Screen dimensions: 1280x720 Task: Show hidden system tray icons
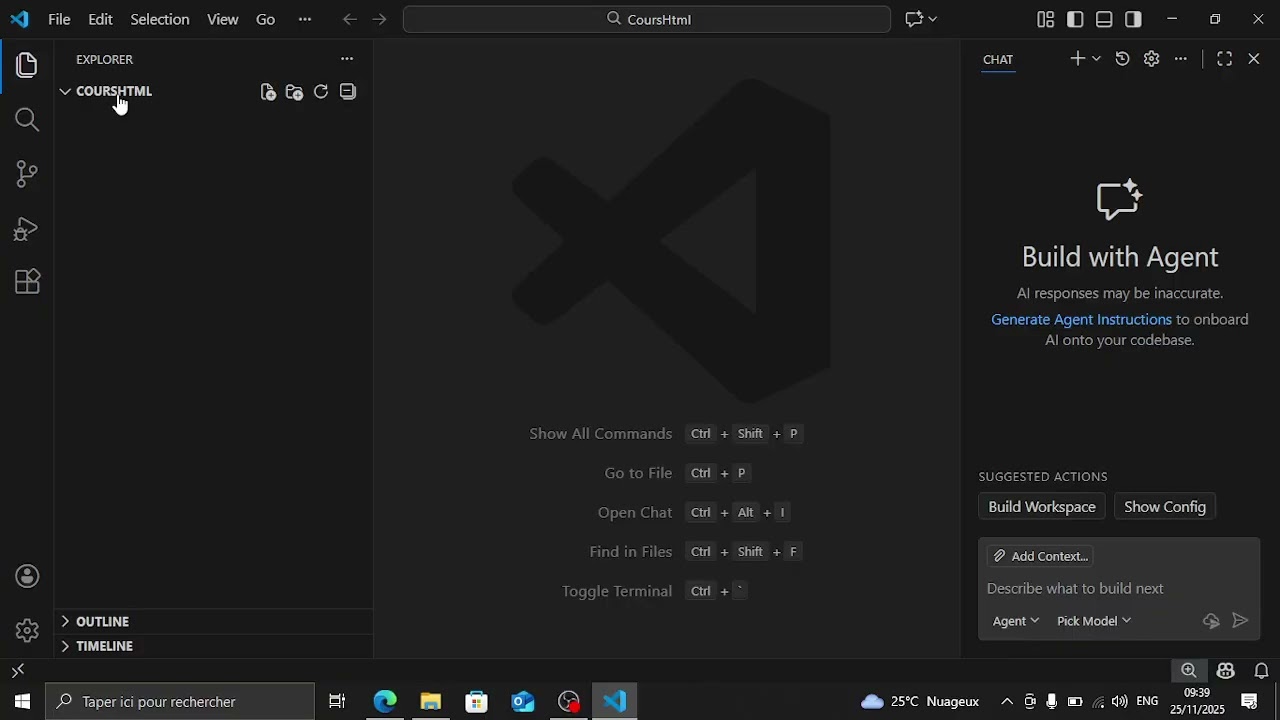click(x=1007, y=701)
